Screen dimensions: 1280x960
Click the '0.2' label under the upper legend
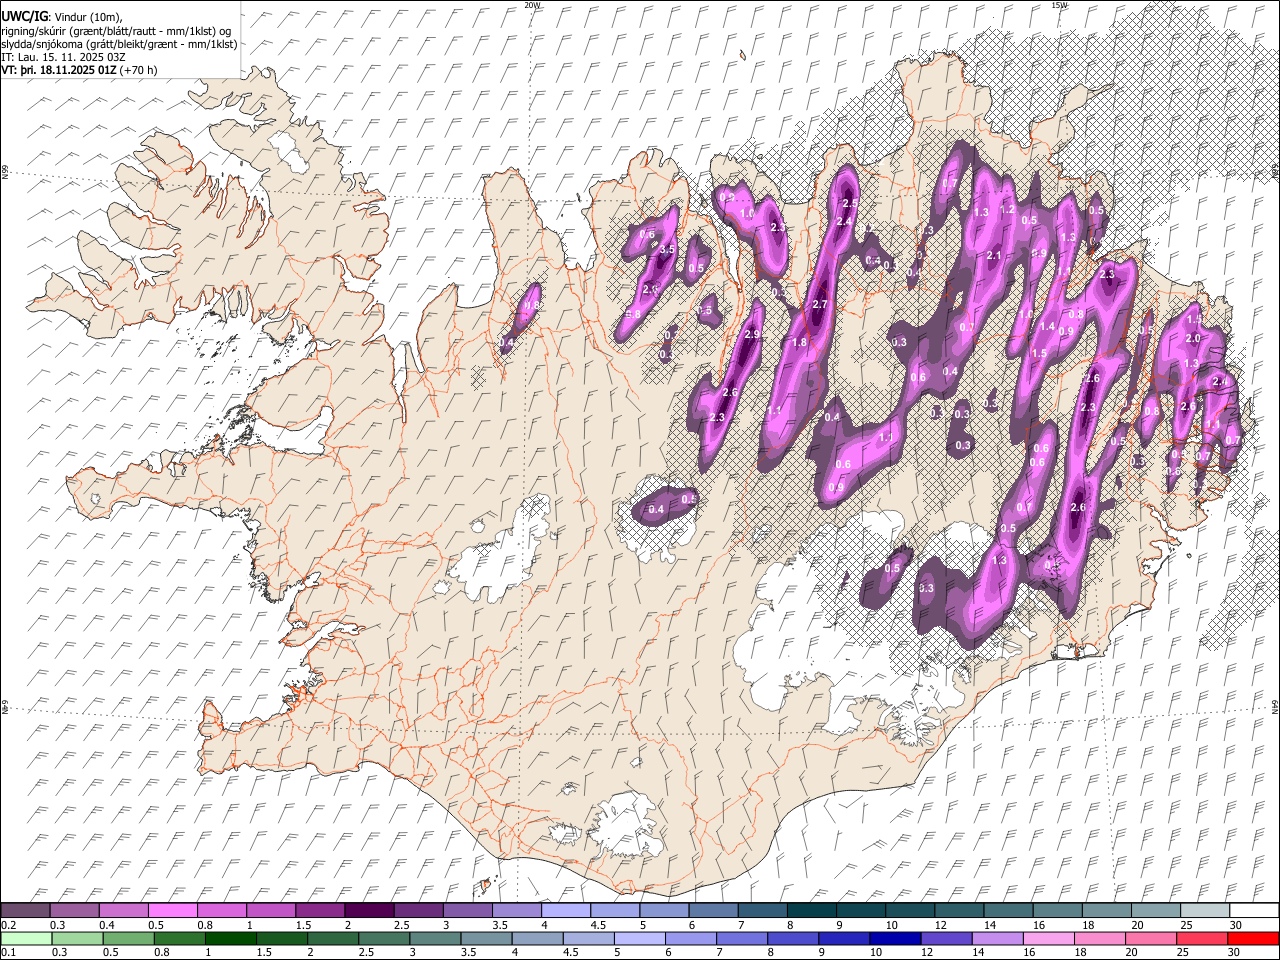(x=8, y=925)
